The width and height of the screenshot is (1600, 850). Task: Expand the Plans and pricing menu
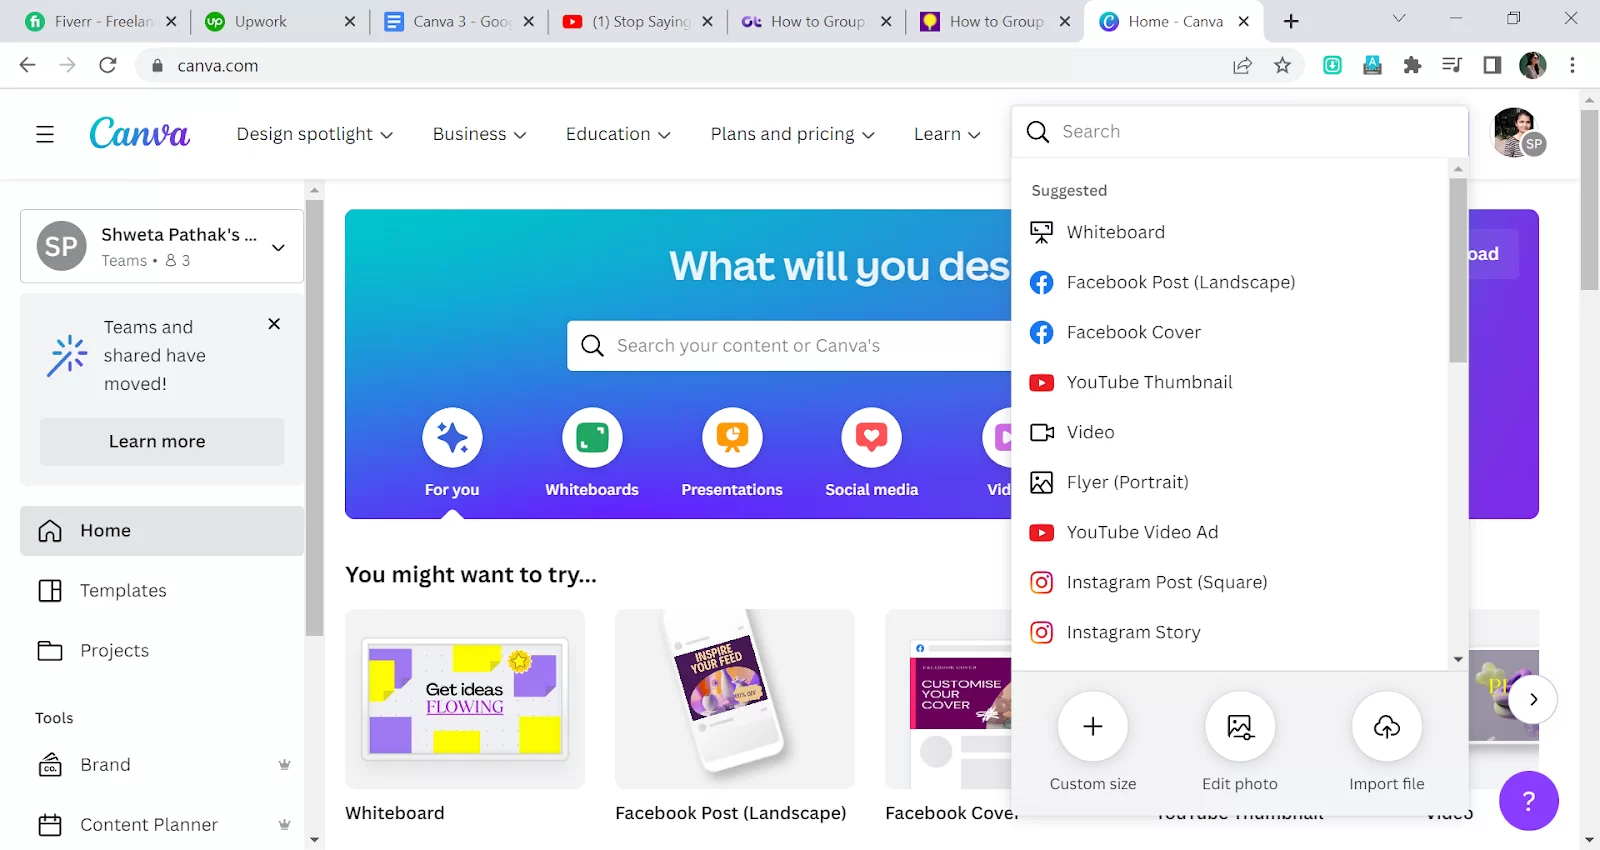[x=792, y=134]
